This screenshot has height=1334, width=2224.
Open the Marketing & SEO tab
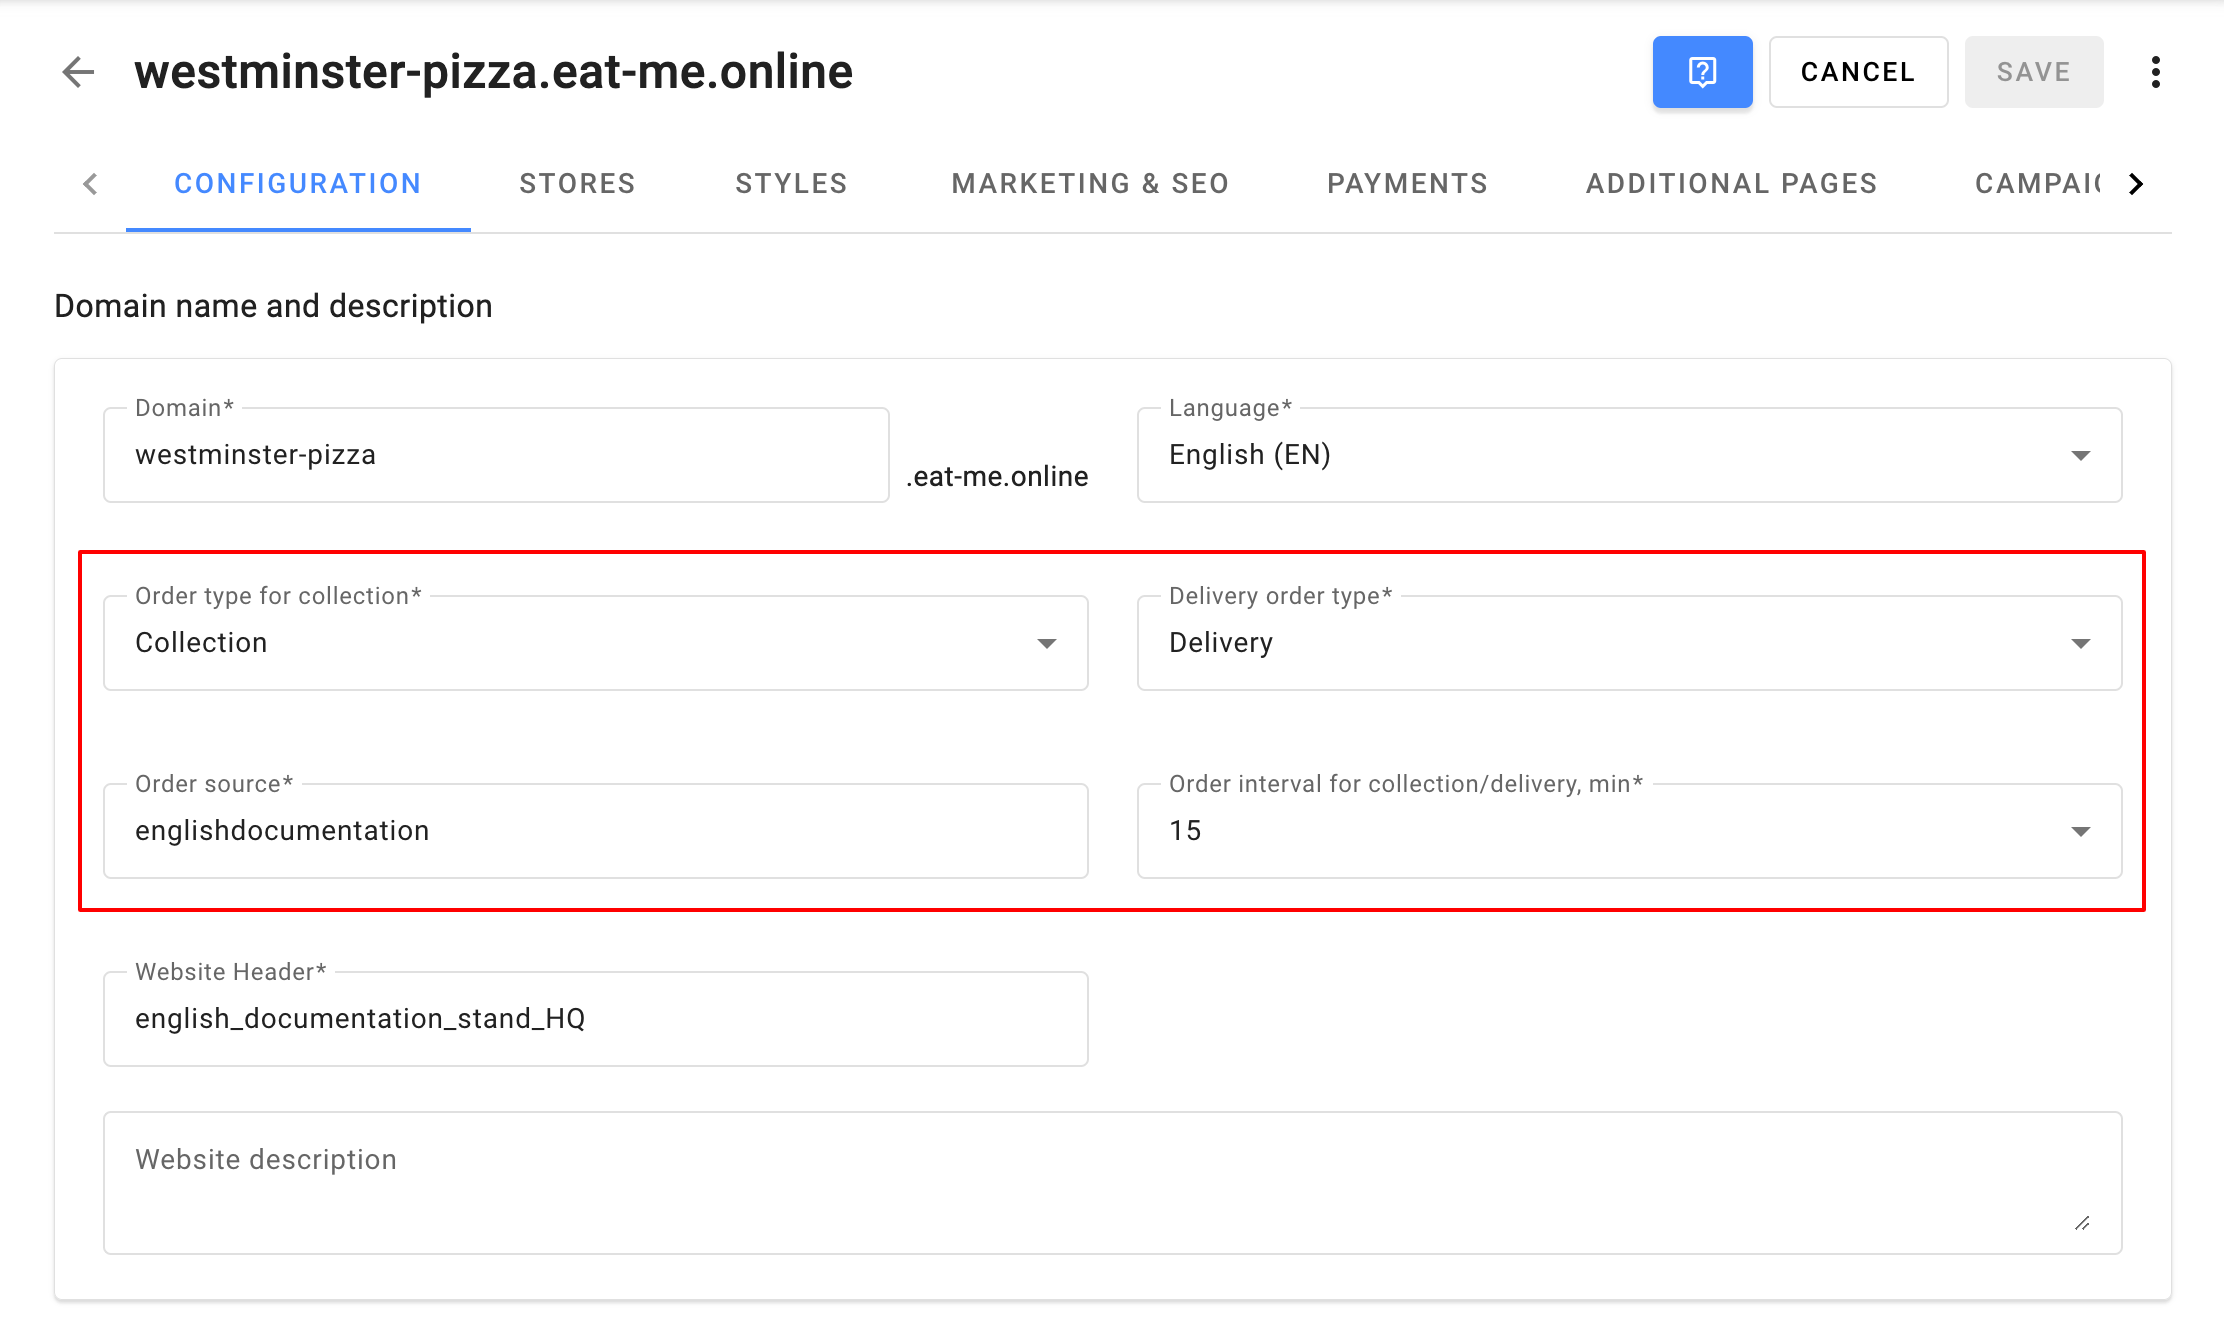1090,184
